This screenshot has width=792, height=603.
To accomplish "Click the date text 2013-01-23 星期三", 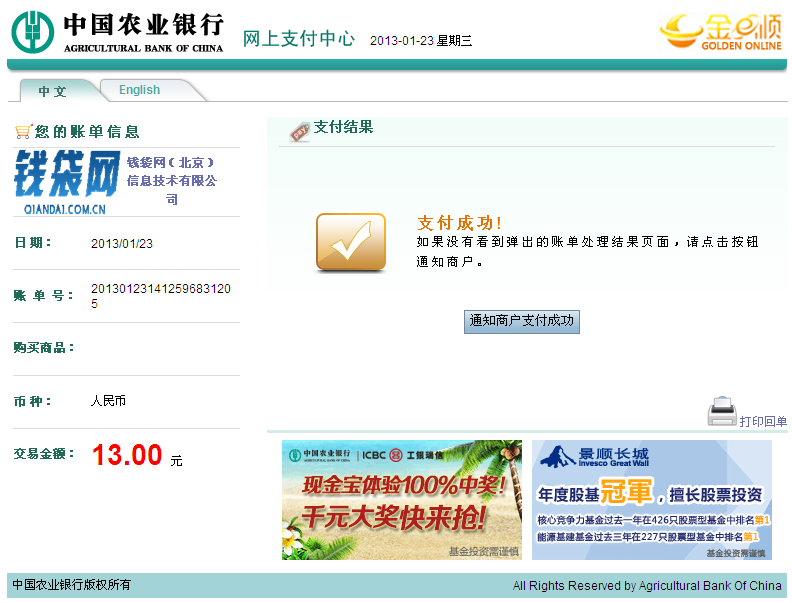I will click(x=421, y=40).
